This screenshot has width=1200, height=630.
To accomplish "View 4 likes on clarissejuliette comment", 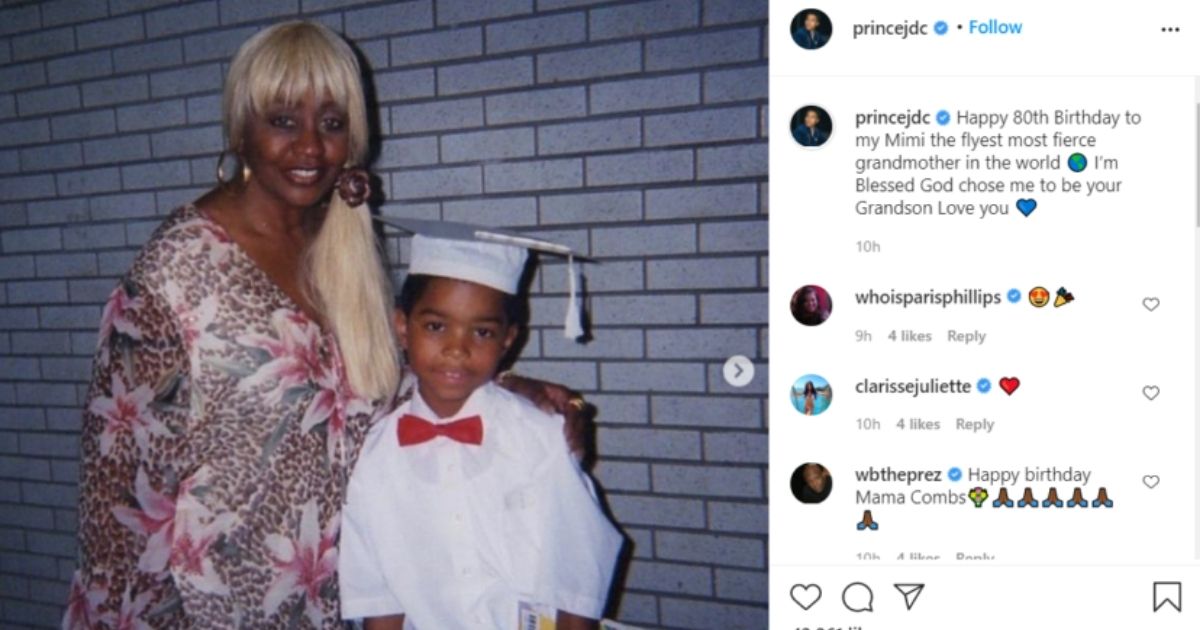I will tap(918, 424).
